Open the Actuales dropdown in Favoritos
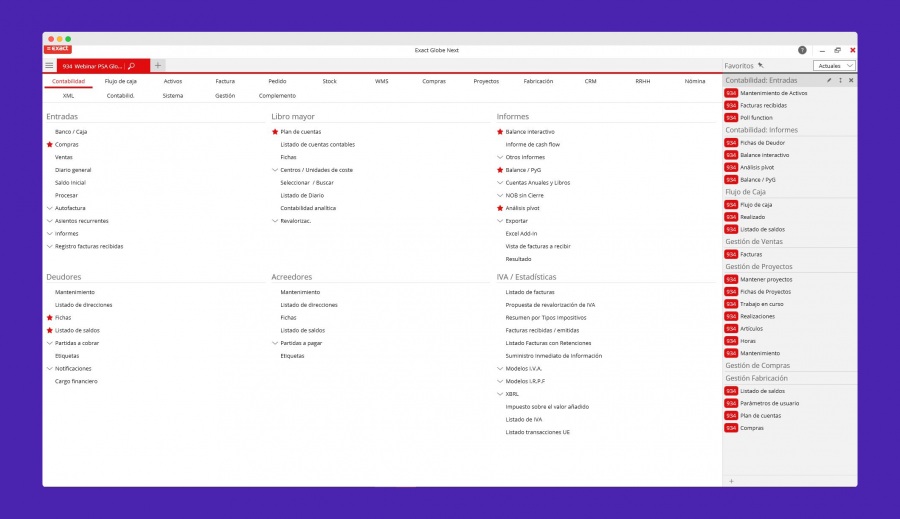This screenshot has width=900, height=519. 834,66
